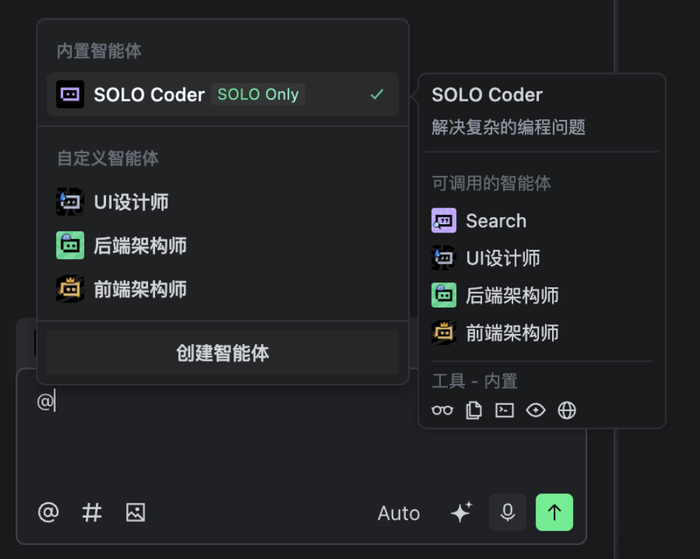The height and width of the screenshot is (559, 700).
Task: Choose 前端架构师 from custom agents list
Action: (x=140, y=290)
